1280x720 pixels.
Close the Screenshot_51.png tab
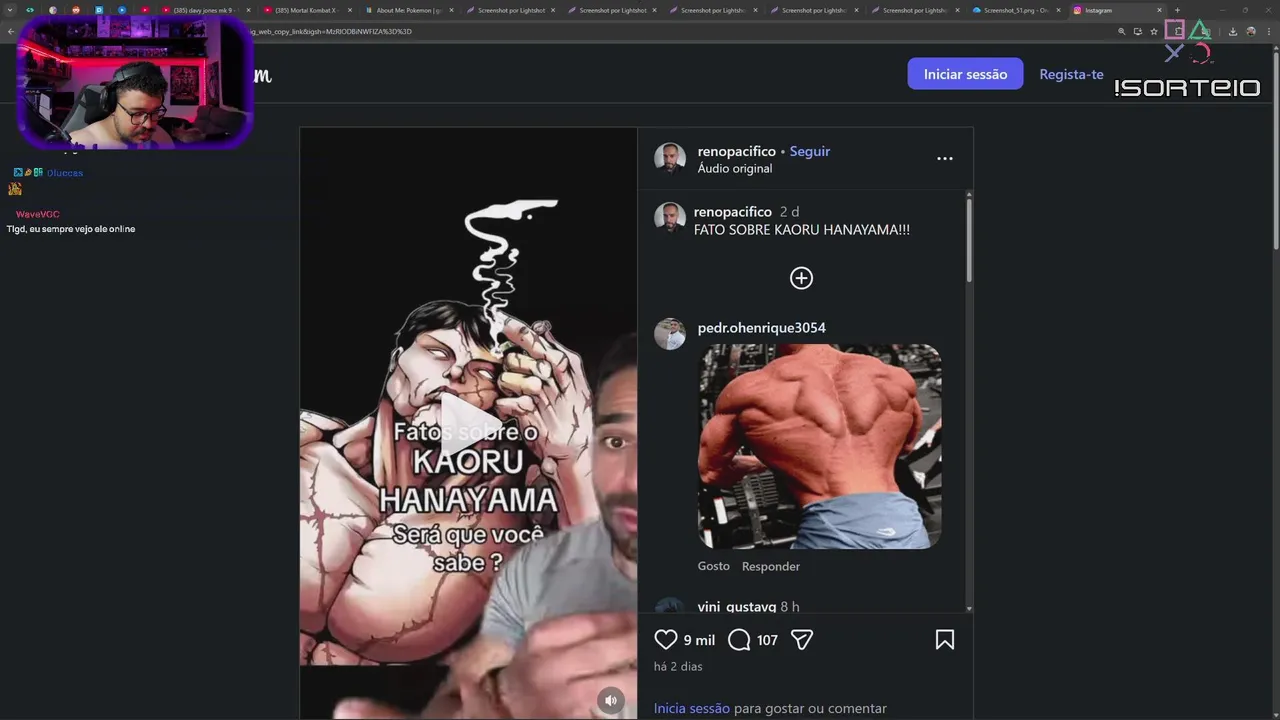[1058, 10]
